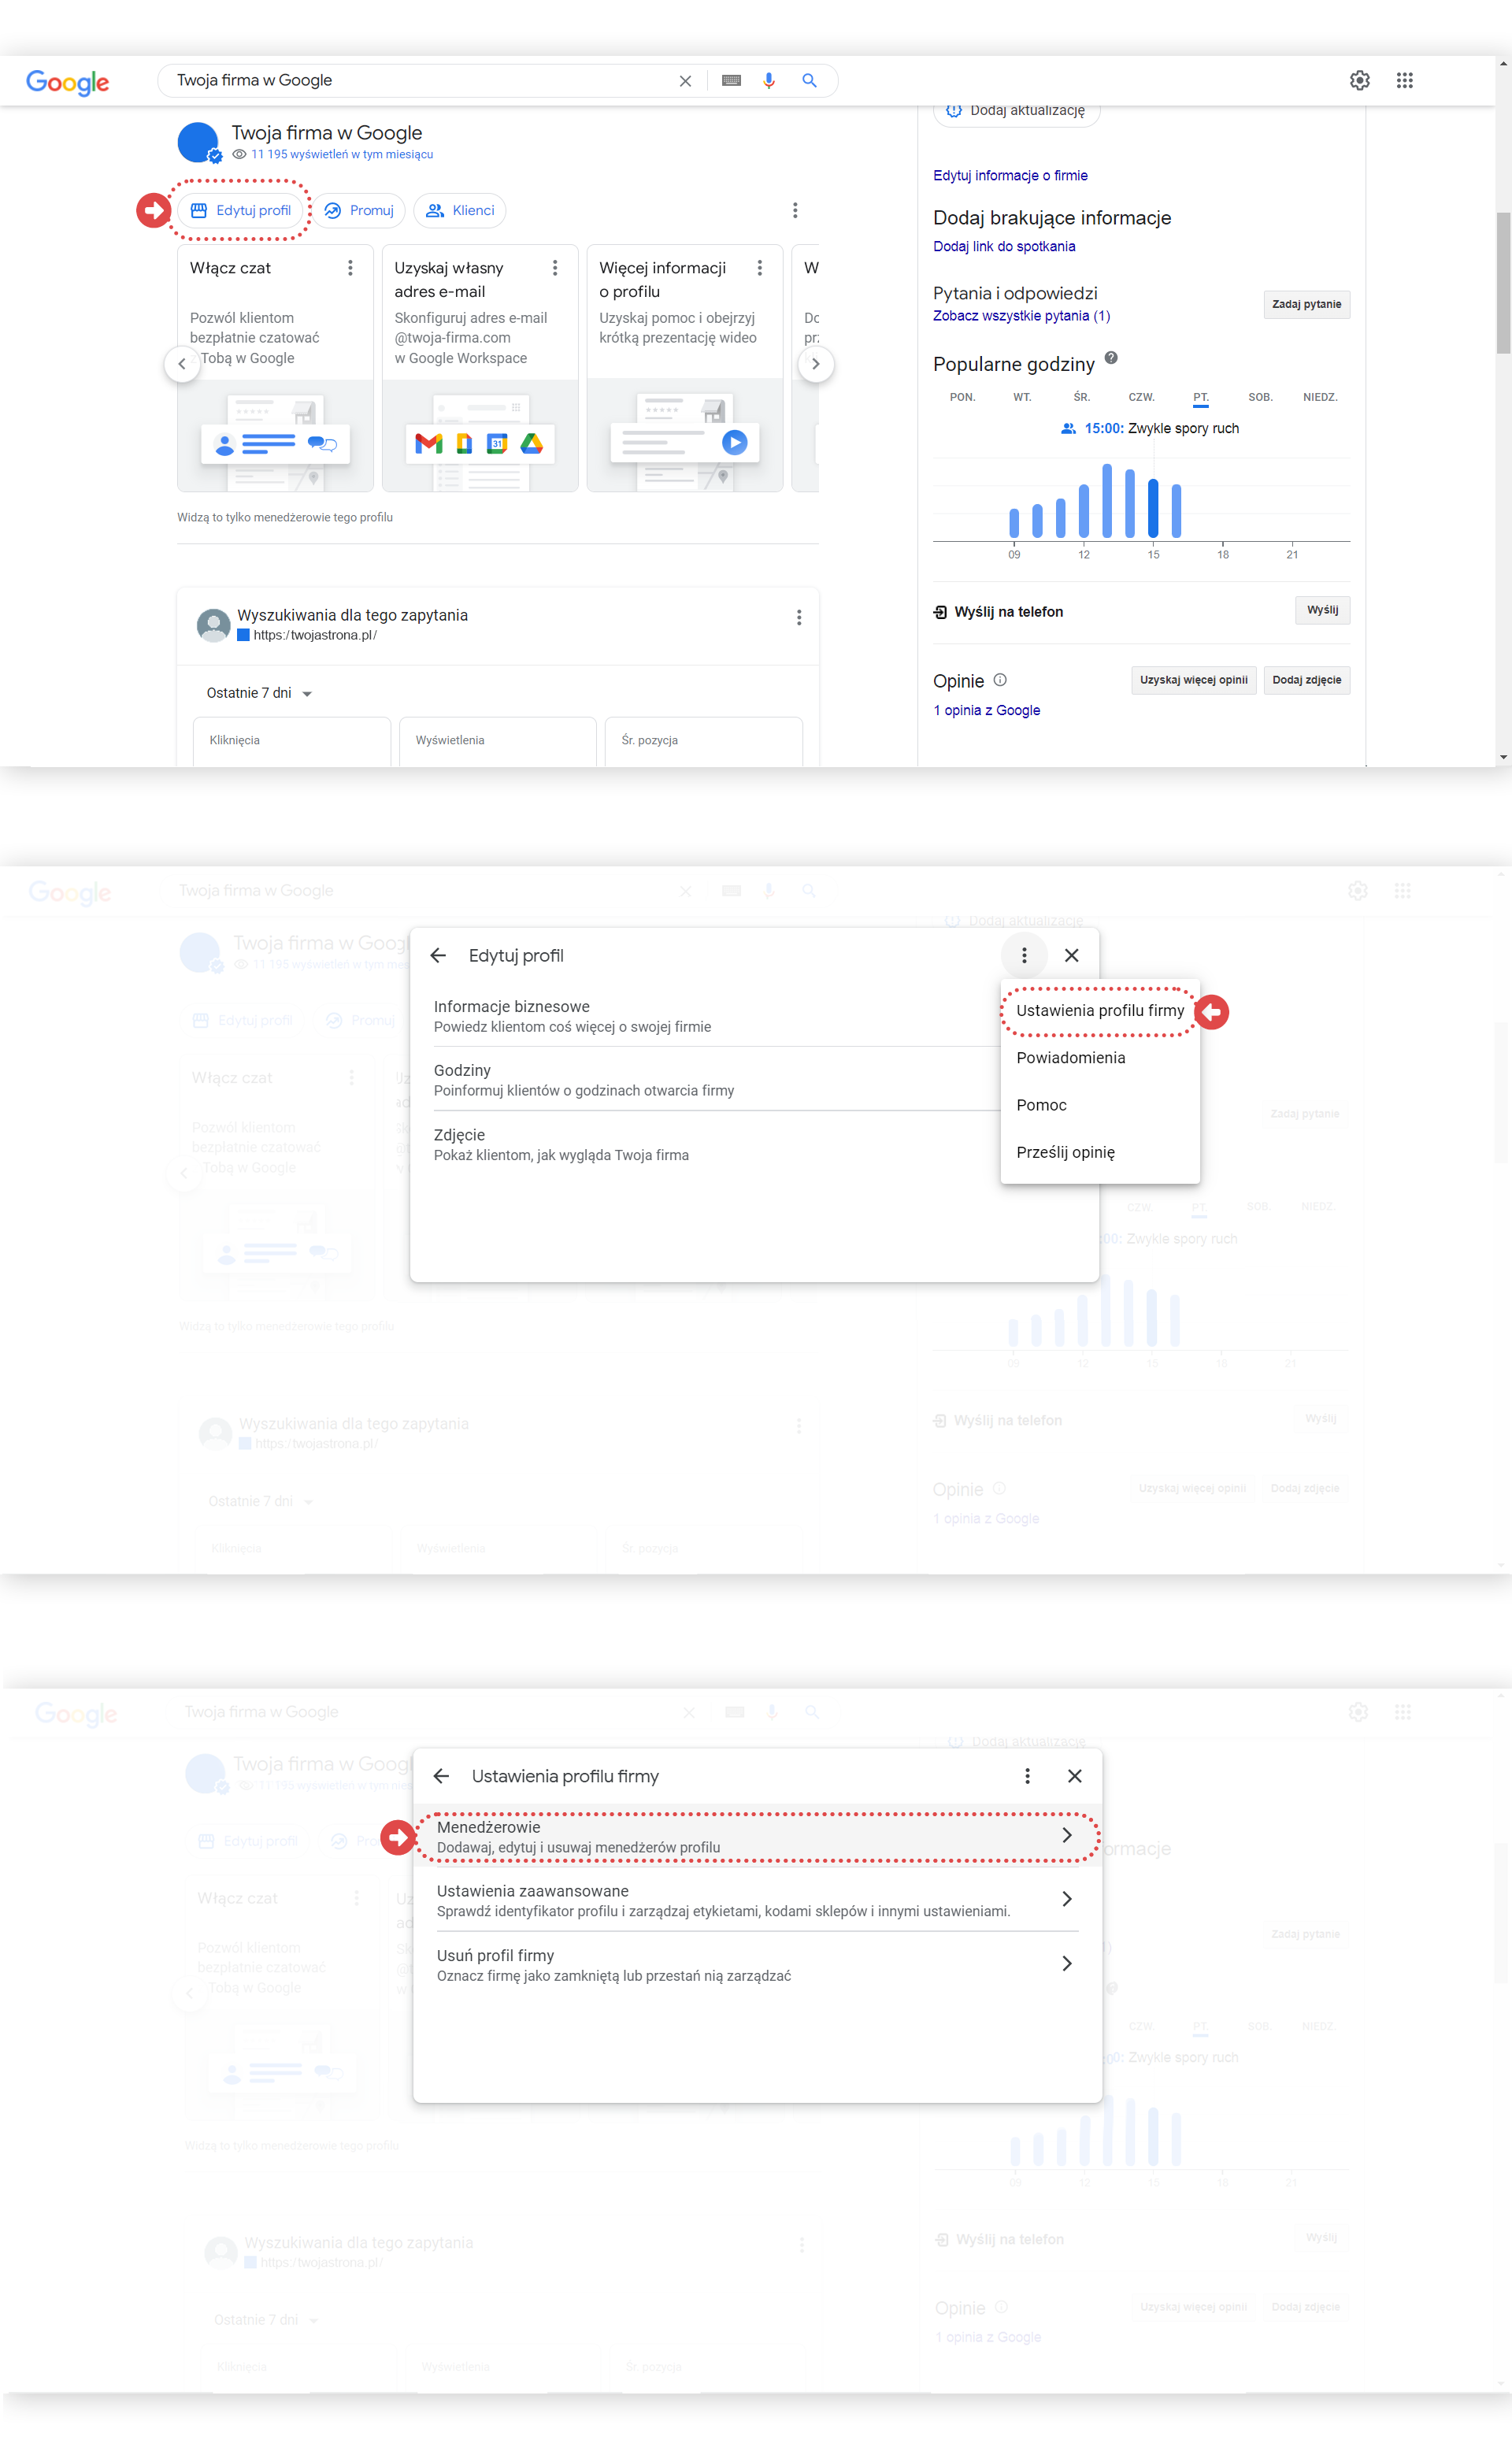
Task: Select the Wyświetlenia metric card
Action: (x=498, y=742)
